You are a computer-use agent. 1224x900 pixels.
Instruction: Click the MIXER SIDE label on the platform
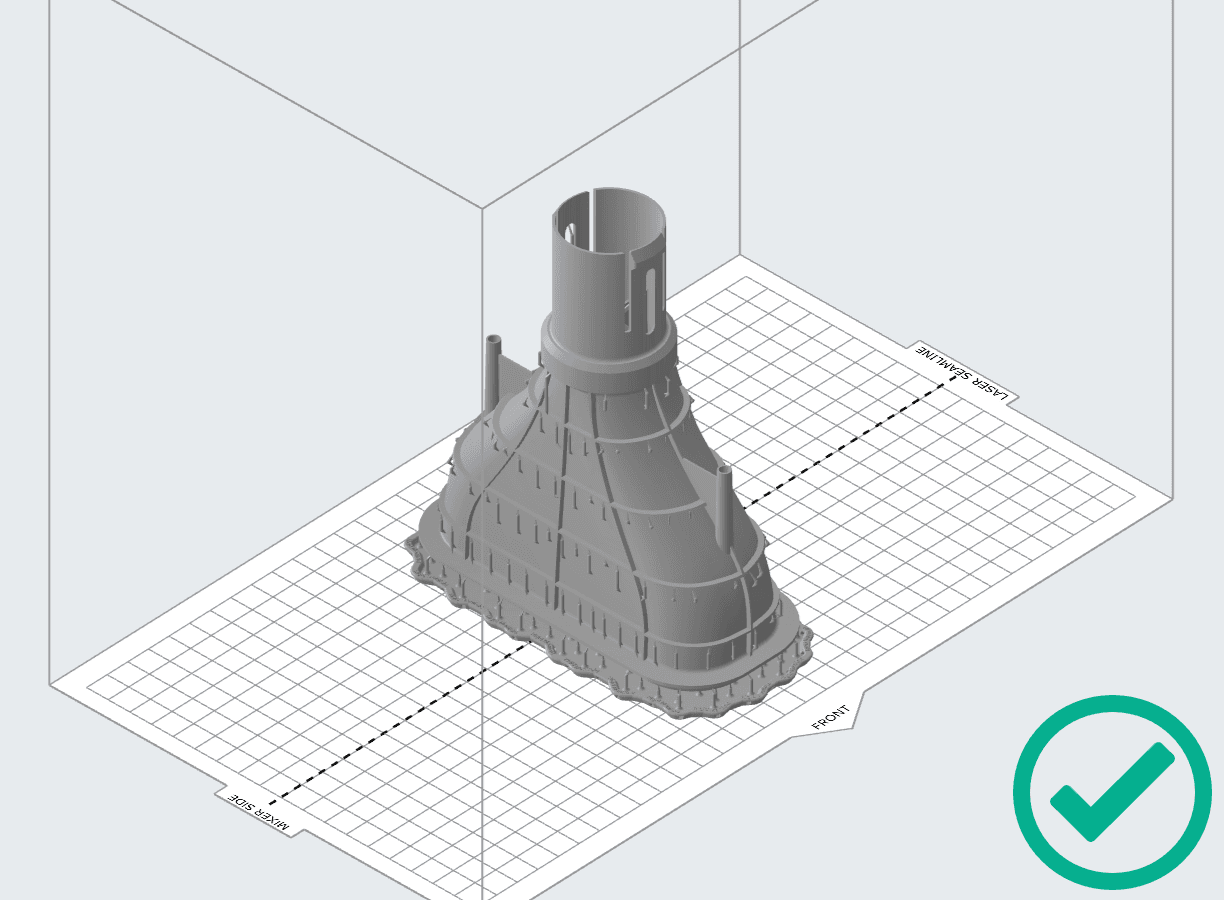[x=259, y=813]
